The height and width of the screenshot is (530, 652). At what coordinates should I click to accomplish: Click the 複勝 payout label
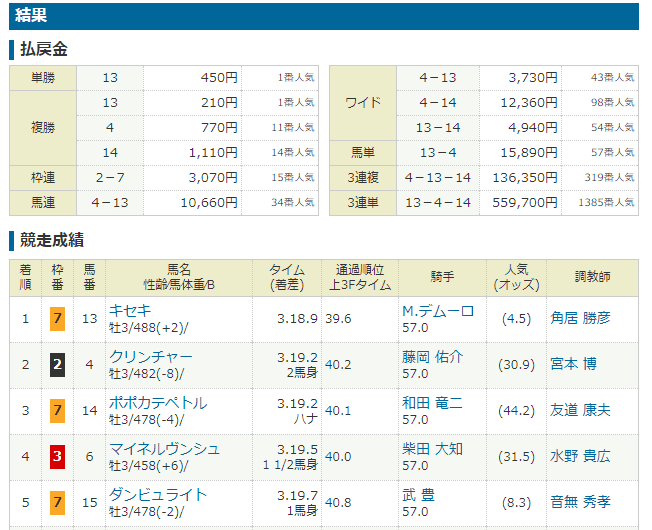pos(43,128)
